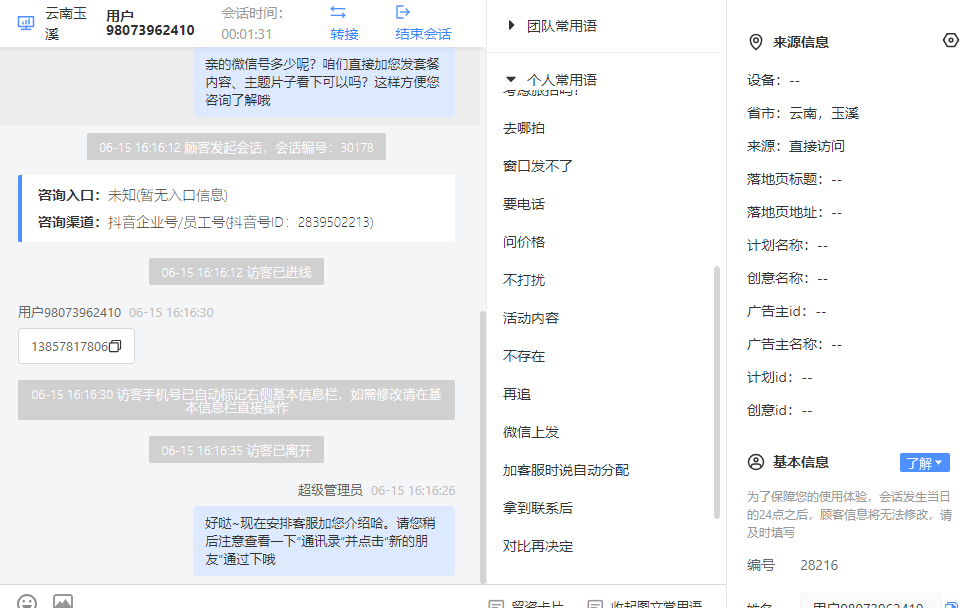The image size is (977, 608).
Task: Click the 设备 field in 来源信息
Action: click(773, 80)
